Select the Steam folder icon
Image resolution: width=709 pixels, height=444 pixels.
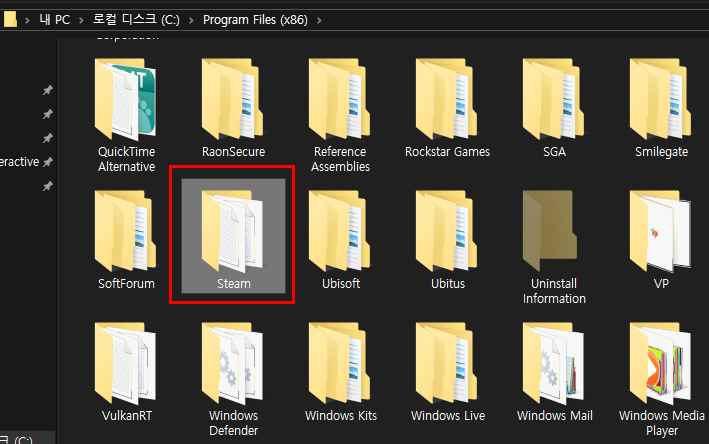pyautogui.click(x=233, y=231)
